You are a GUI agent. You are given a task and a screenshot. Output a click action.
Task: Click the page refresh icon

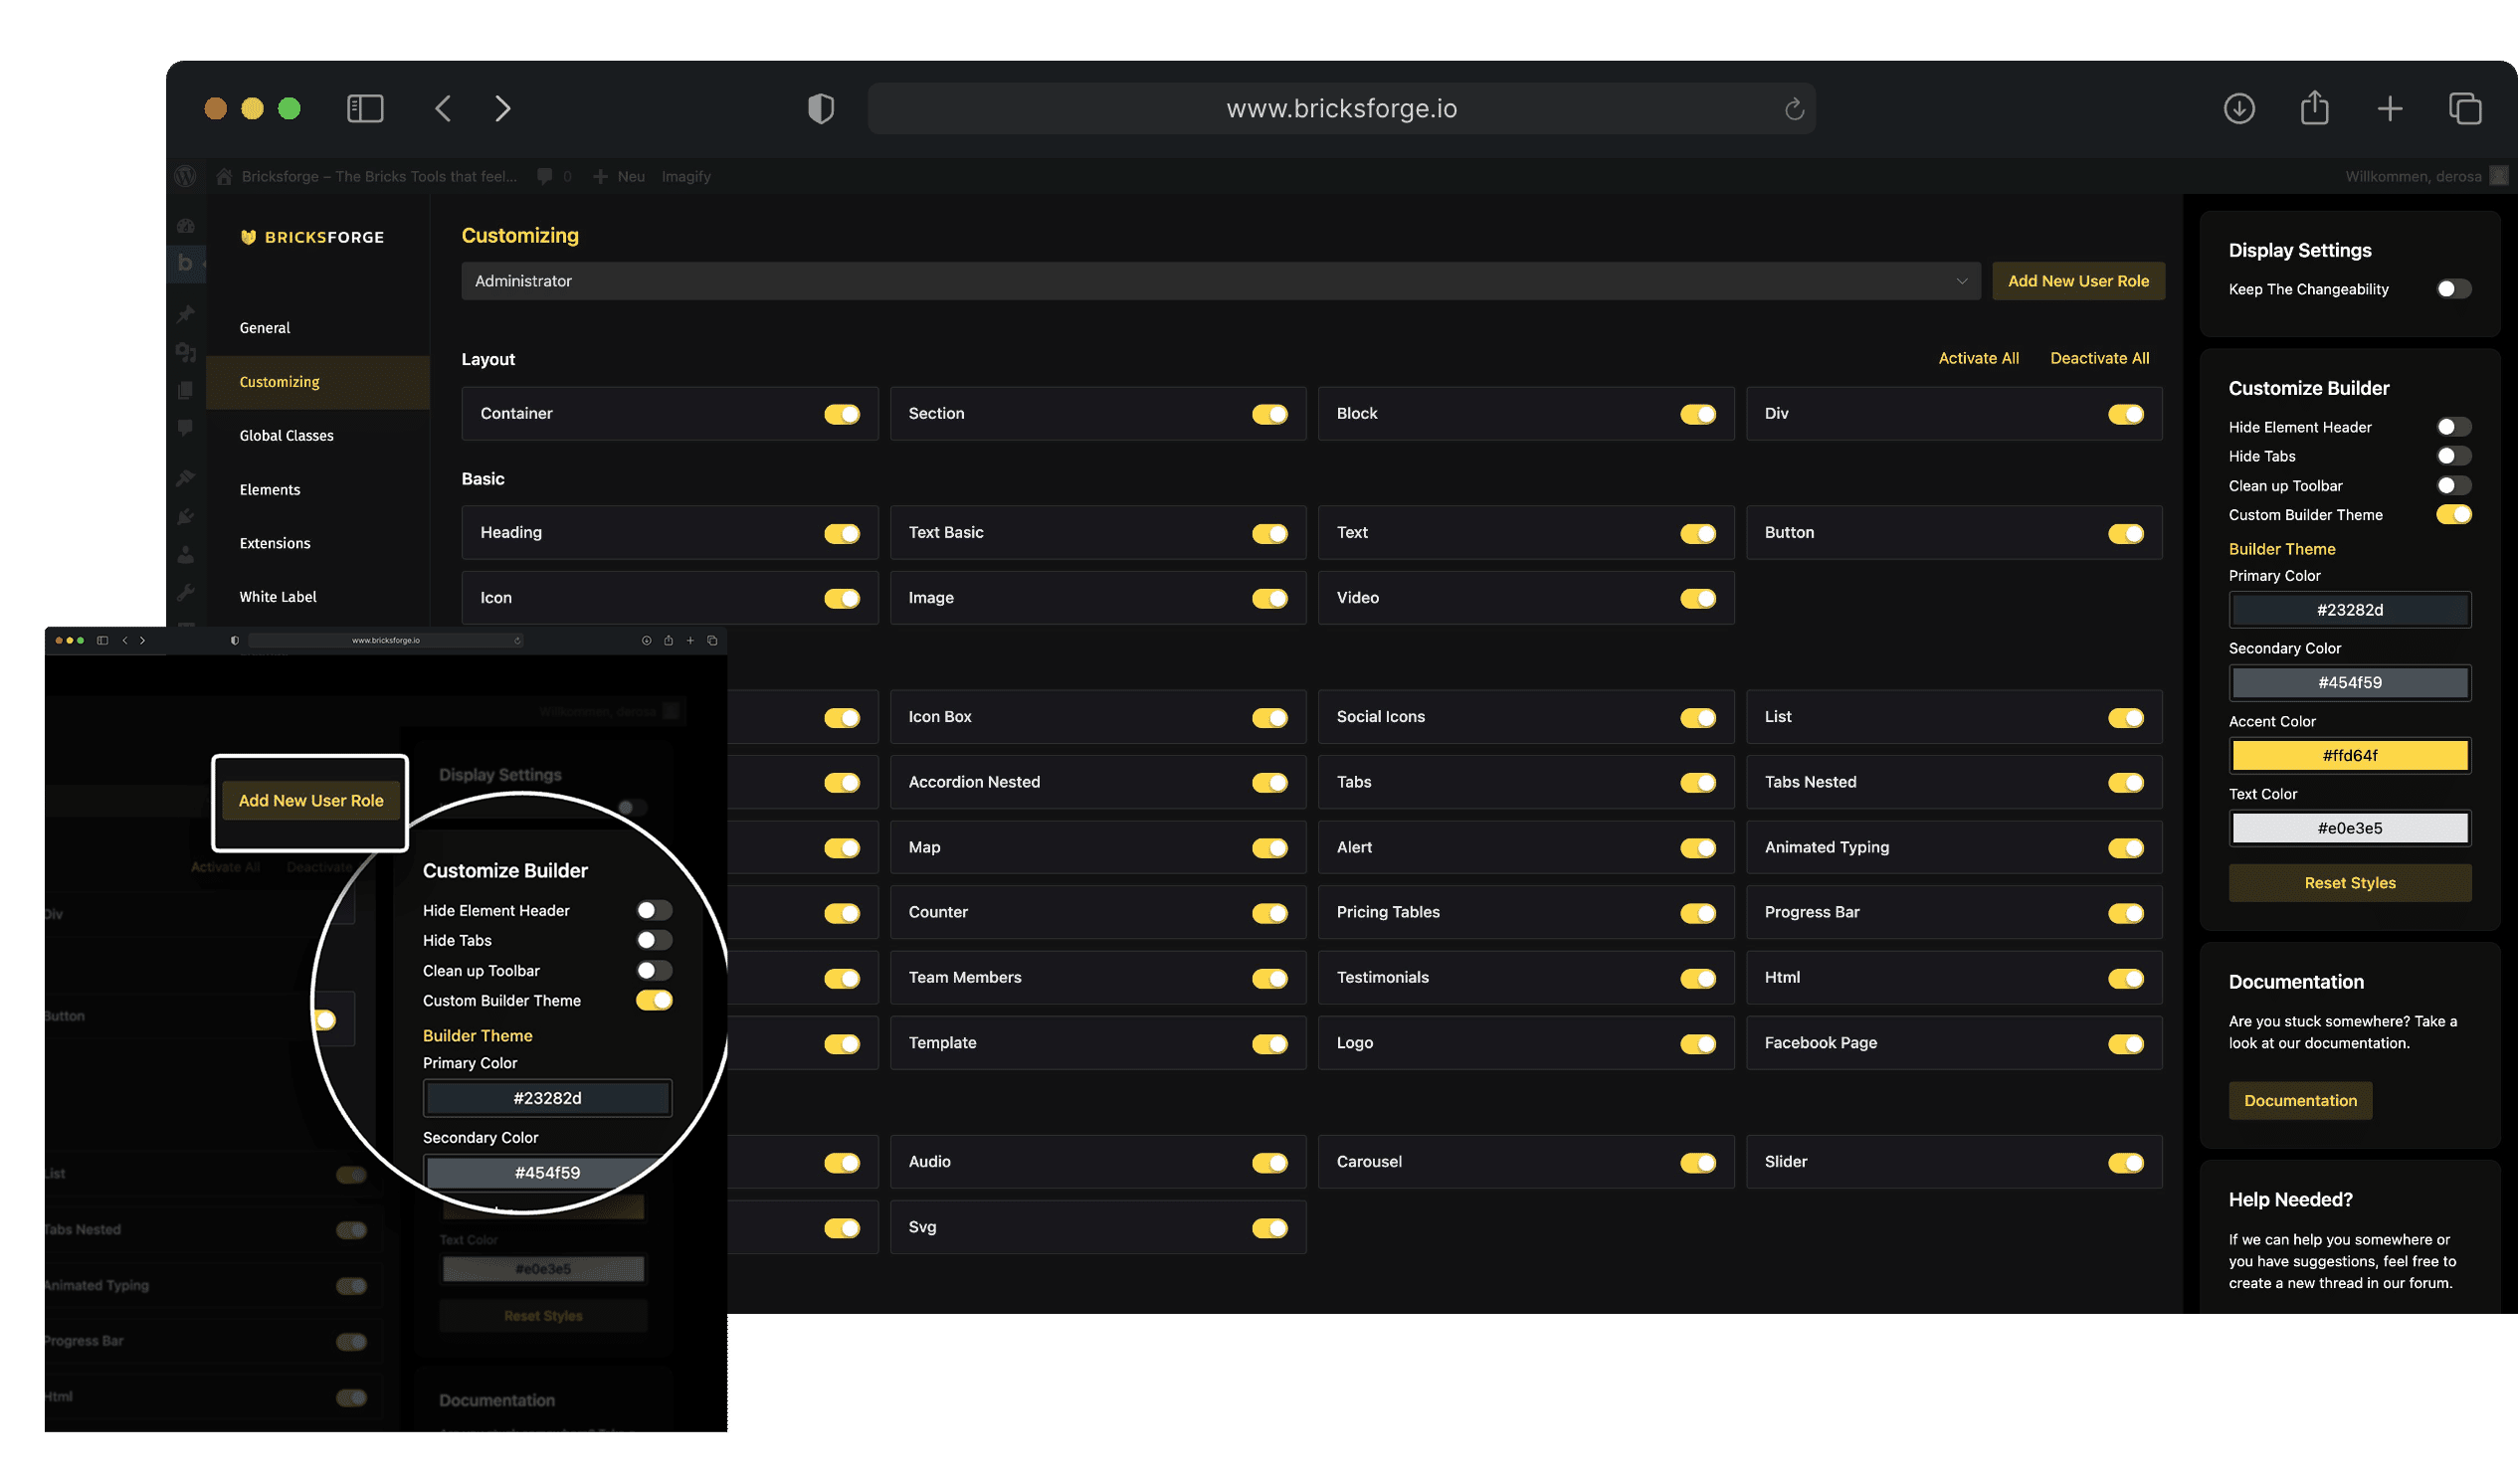point(1794,109)
